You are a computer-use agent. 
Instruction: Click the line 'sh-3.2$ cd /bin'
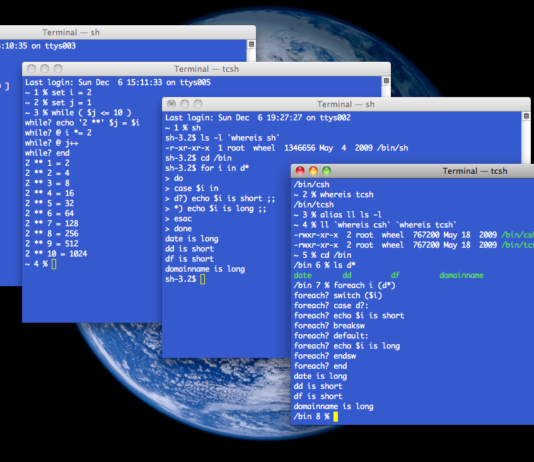click(x=199, y=158)
